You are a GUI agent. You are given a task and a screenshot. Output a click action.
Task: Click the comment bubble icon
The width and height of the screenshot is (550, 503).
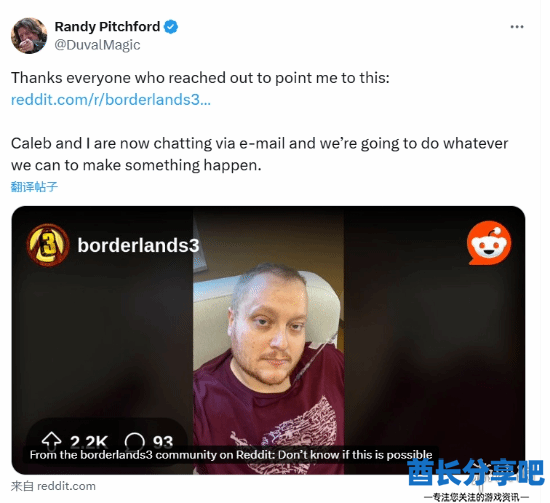[135, 441]
